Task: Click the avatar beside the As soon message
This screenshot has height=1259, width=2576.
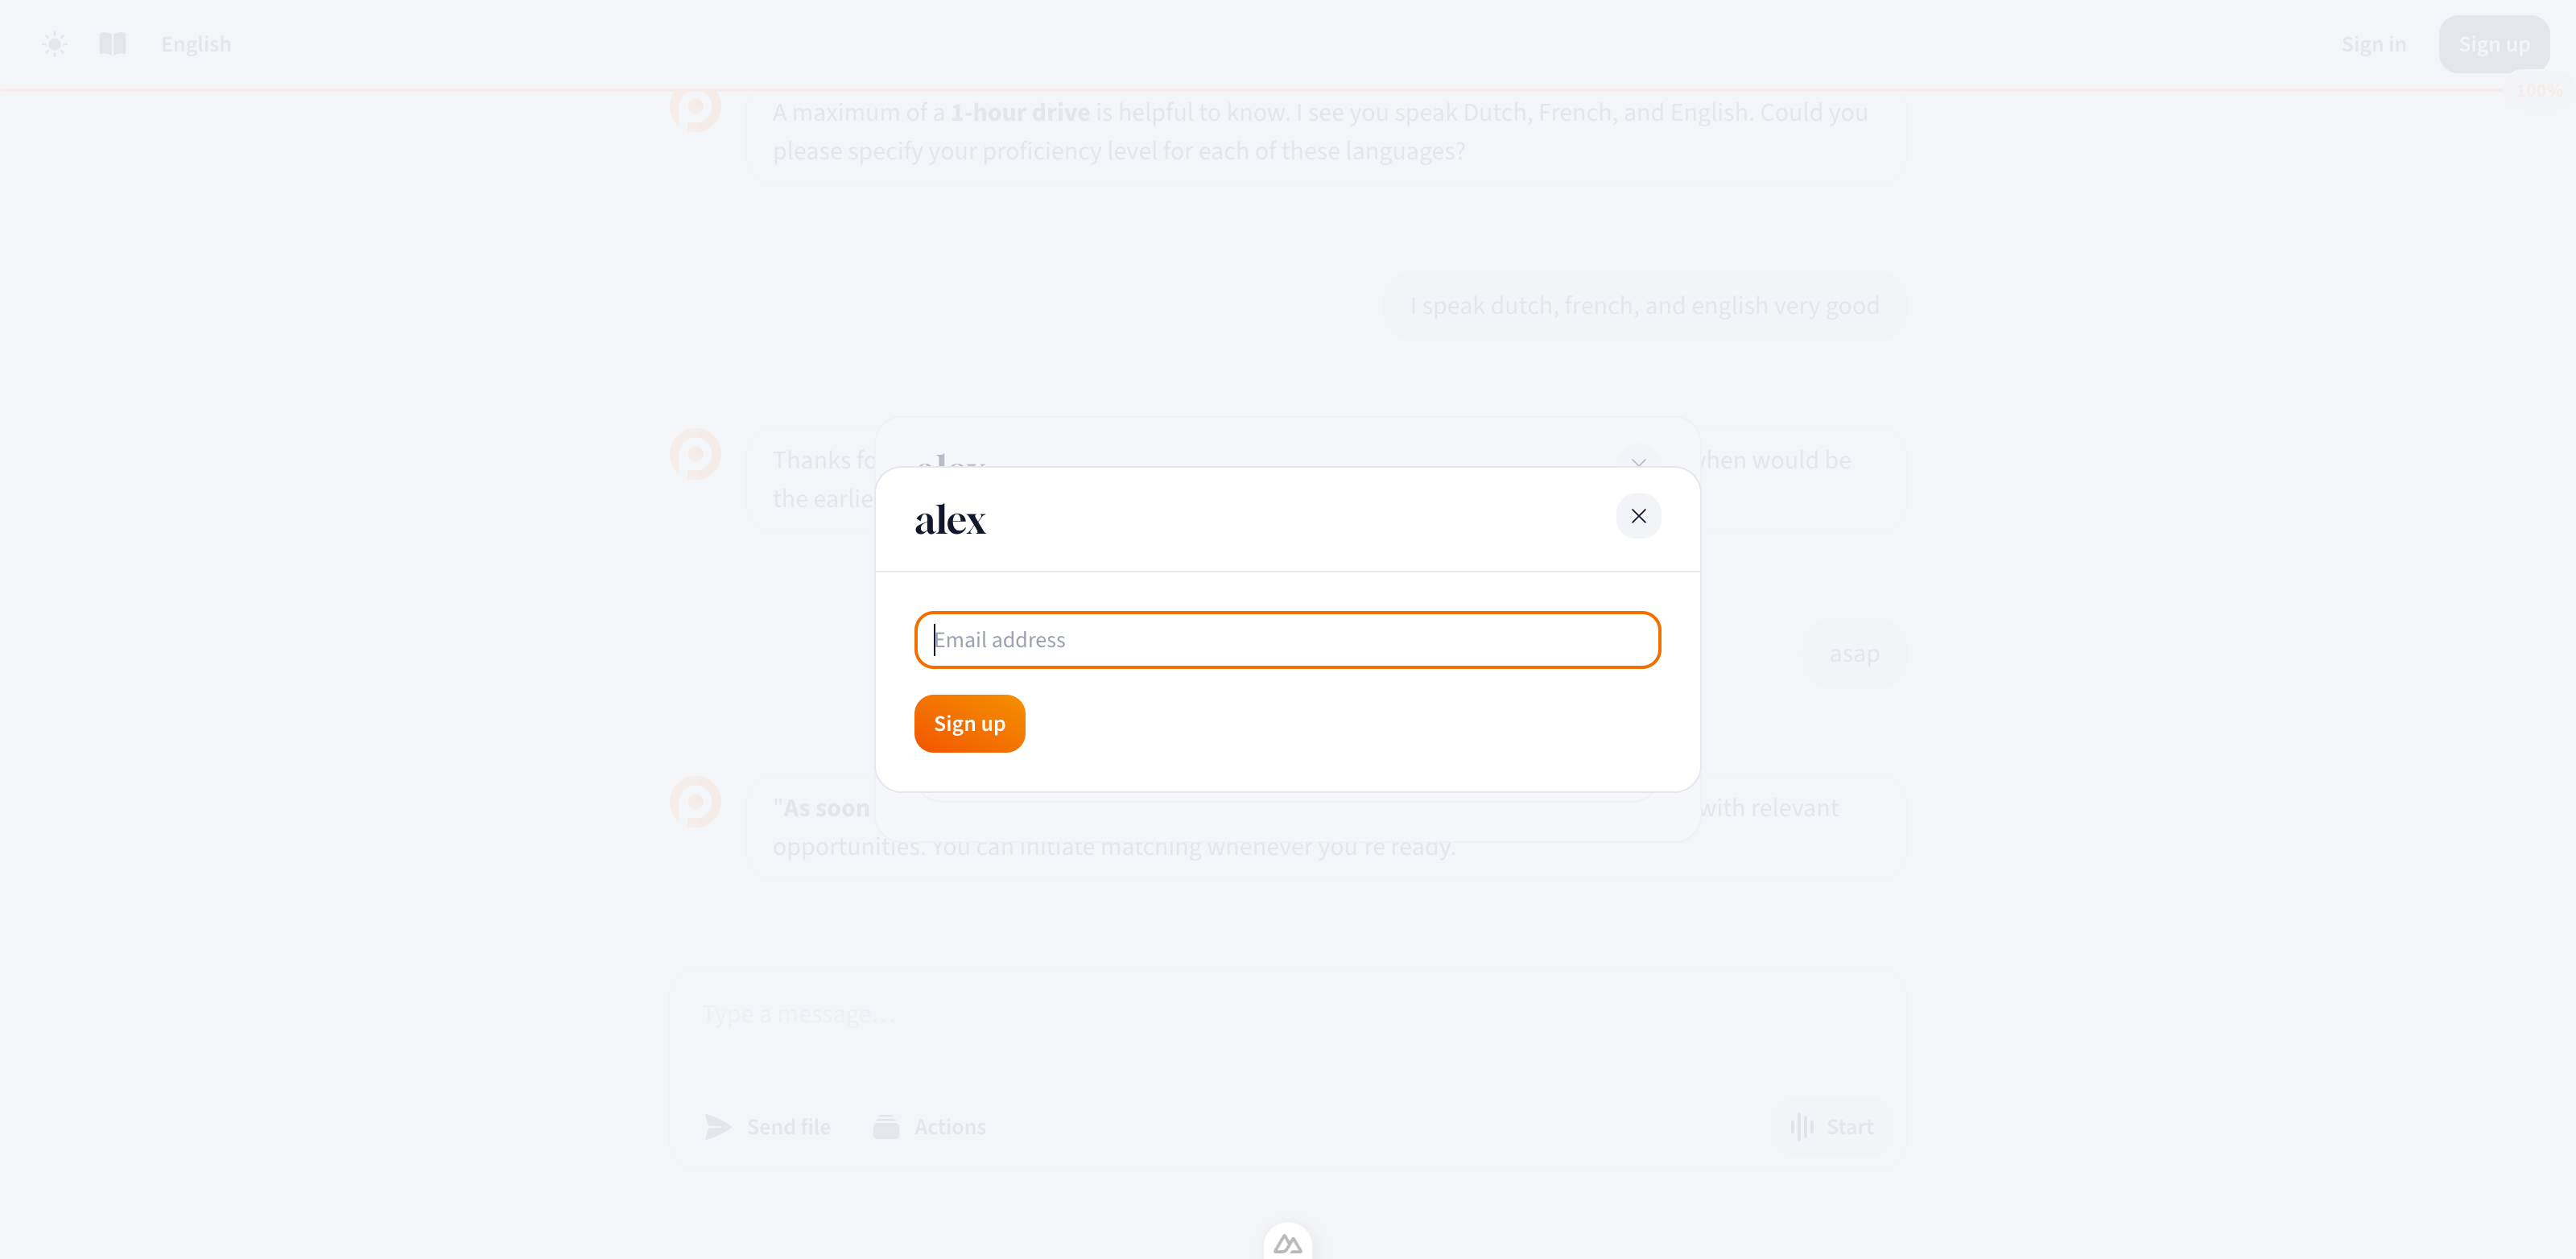Action: [x=696, y=802]
